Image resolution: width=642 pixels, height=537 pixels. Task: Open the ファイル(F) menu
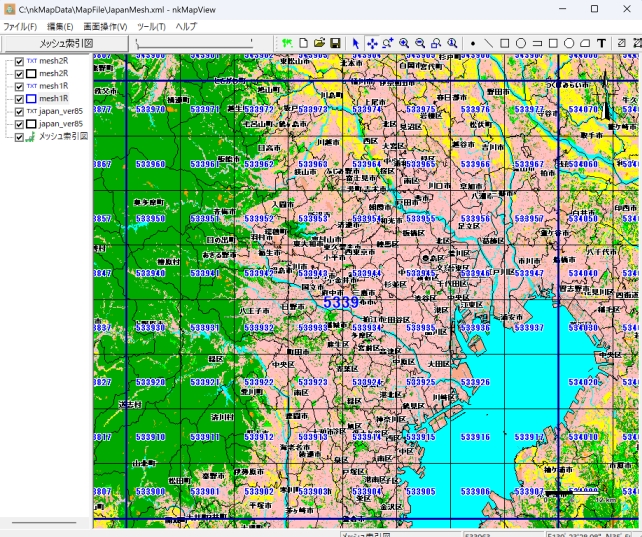click(19, 26)
